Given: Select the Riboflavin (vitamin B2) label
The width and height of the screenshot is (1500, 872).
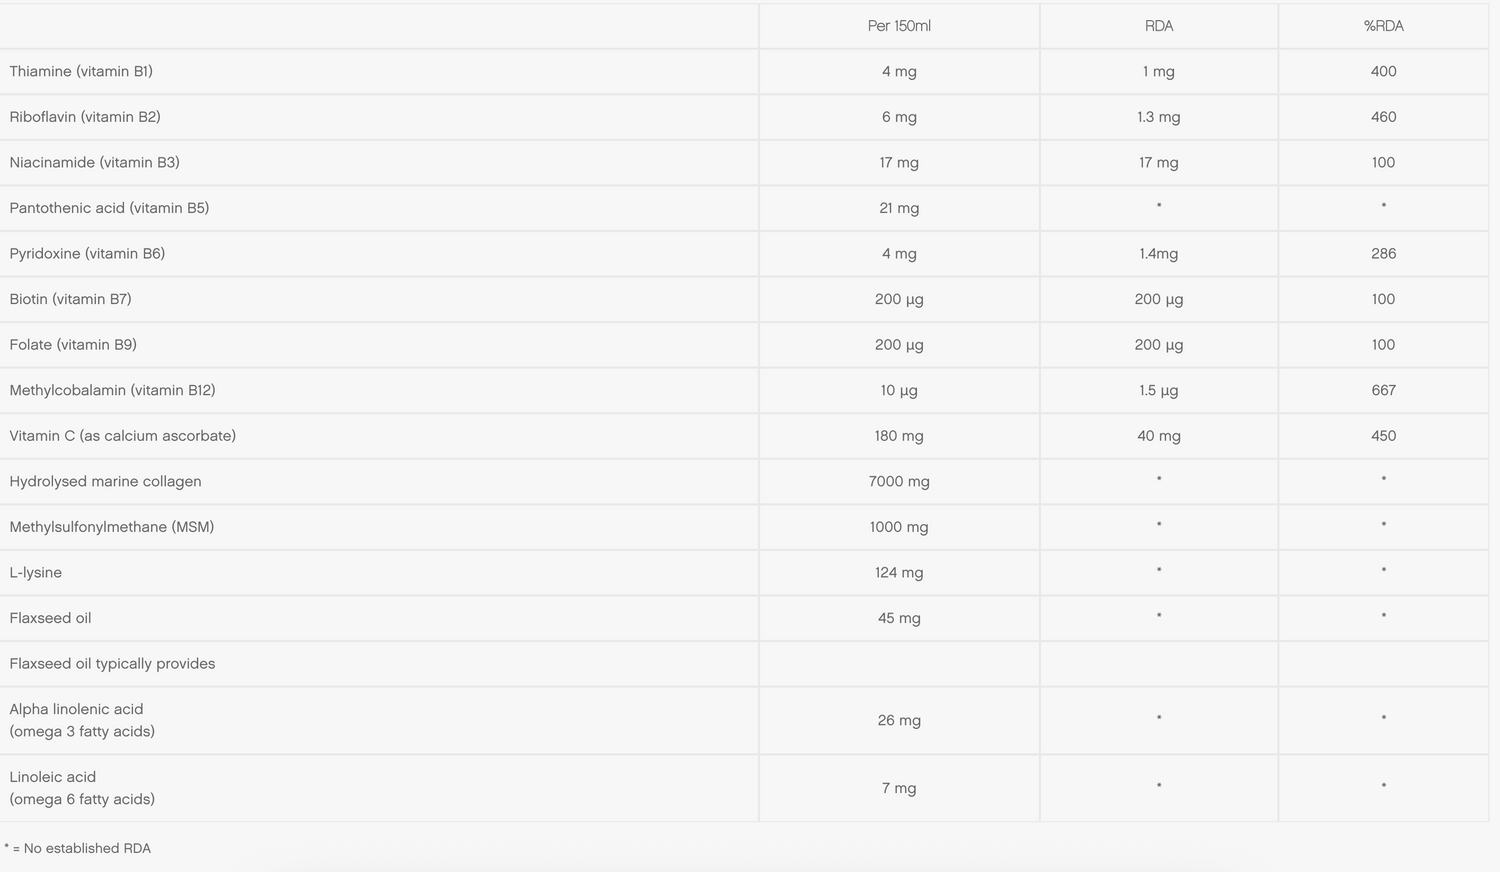Looking at the screenshot, I should point(85,117).
